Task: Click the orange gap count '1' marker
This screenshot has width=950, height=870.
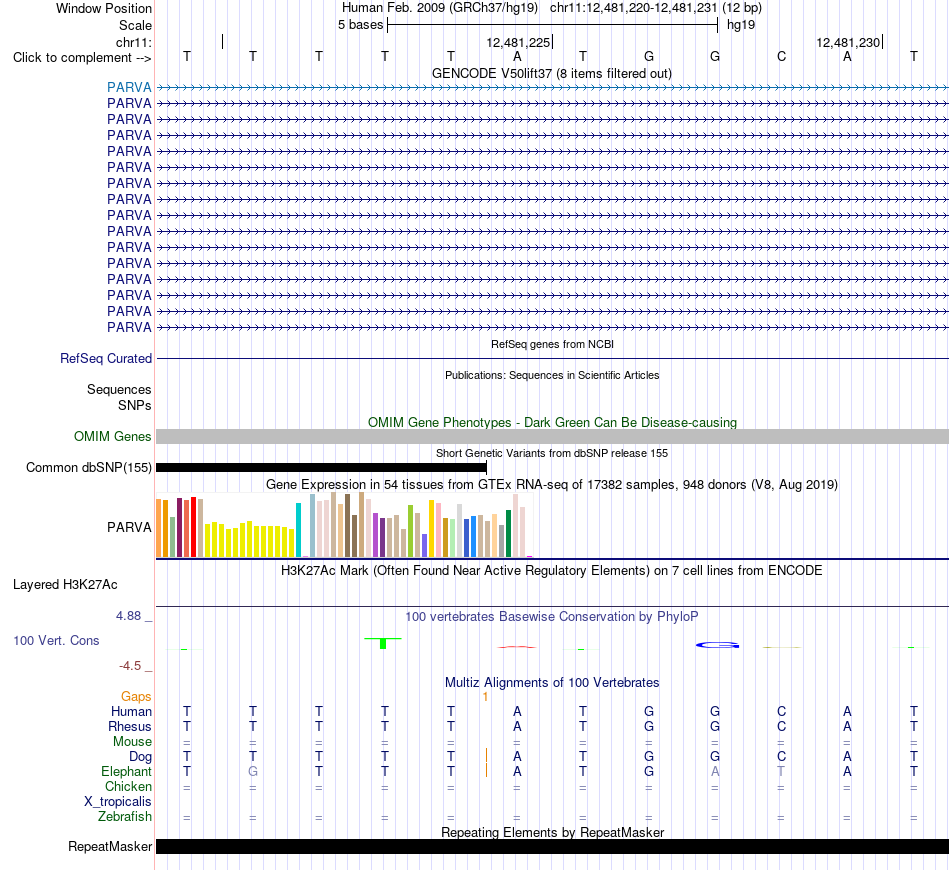Action: pyautogui.click(x=485, y=697)
